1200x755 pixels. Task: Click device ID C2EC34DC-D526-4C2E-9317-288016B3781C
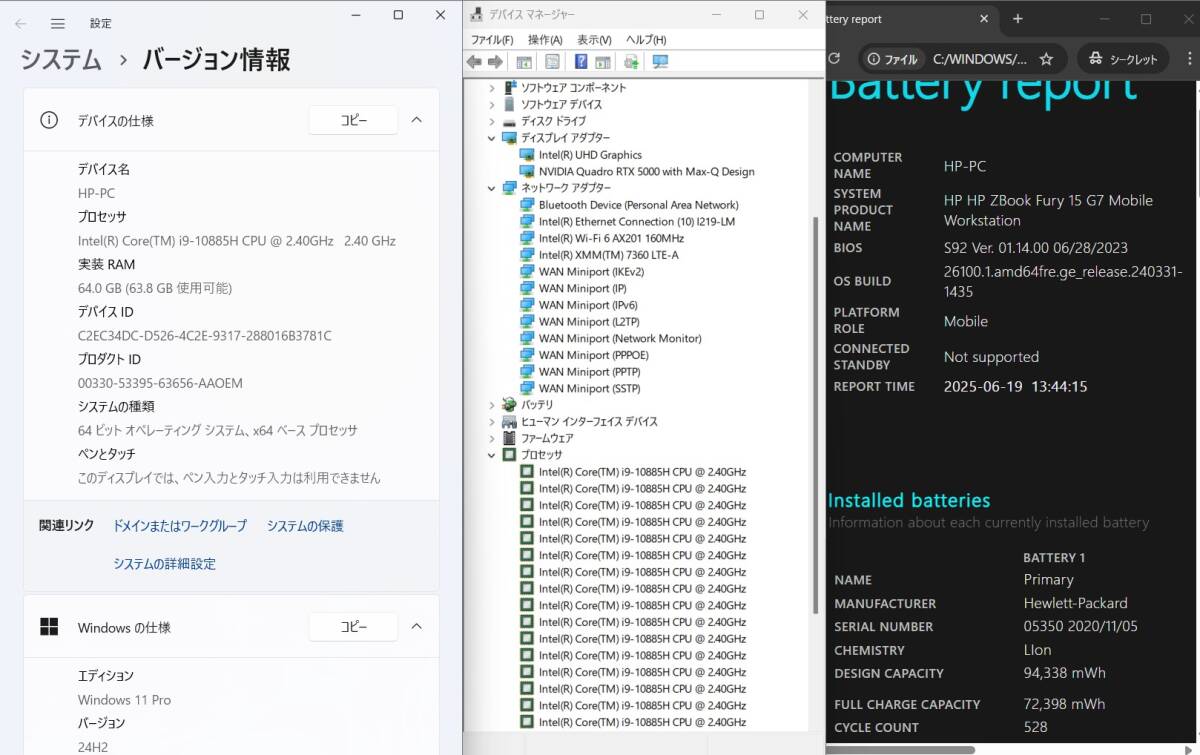point(204,336)
